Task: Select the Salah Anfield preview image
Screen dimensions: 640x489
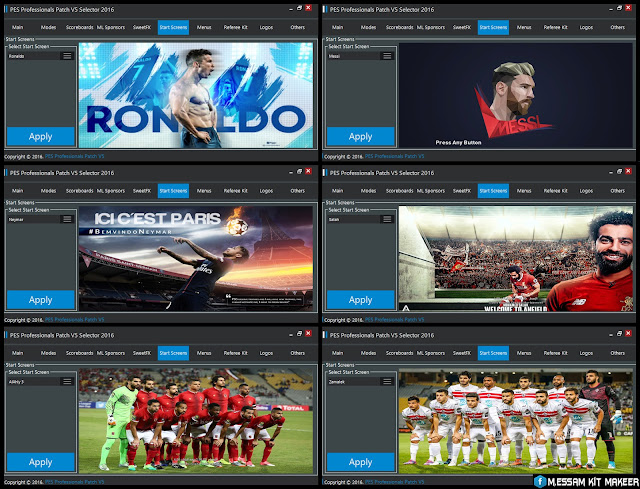Action: click(x=516, y=258)
